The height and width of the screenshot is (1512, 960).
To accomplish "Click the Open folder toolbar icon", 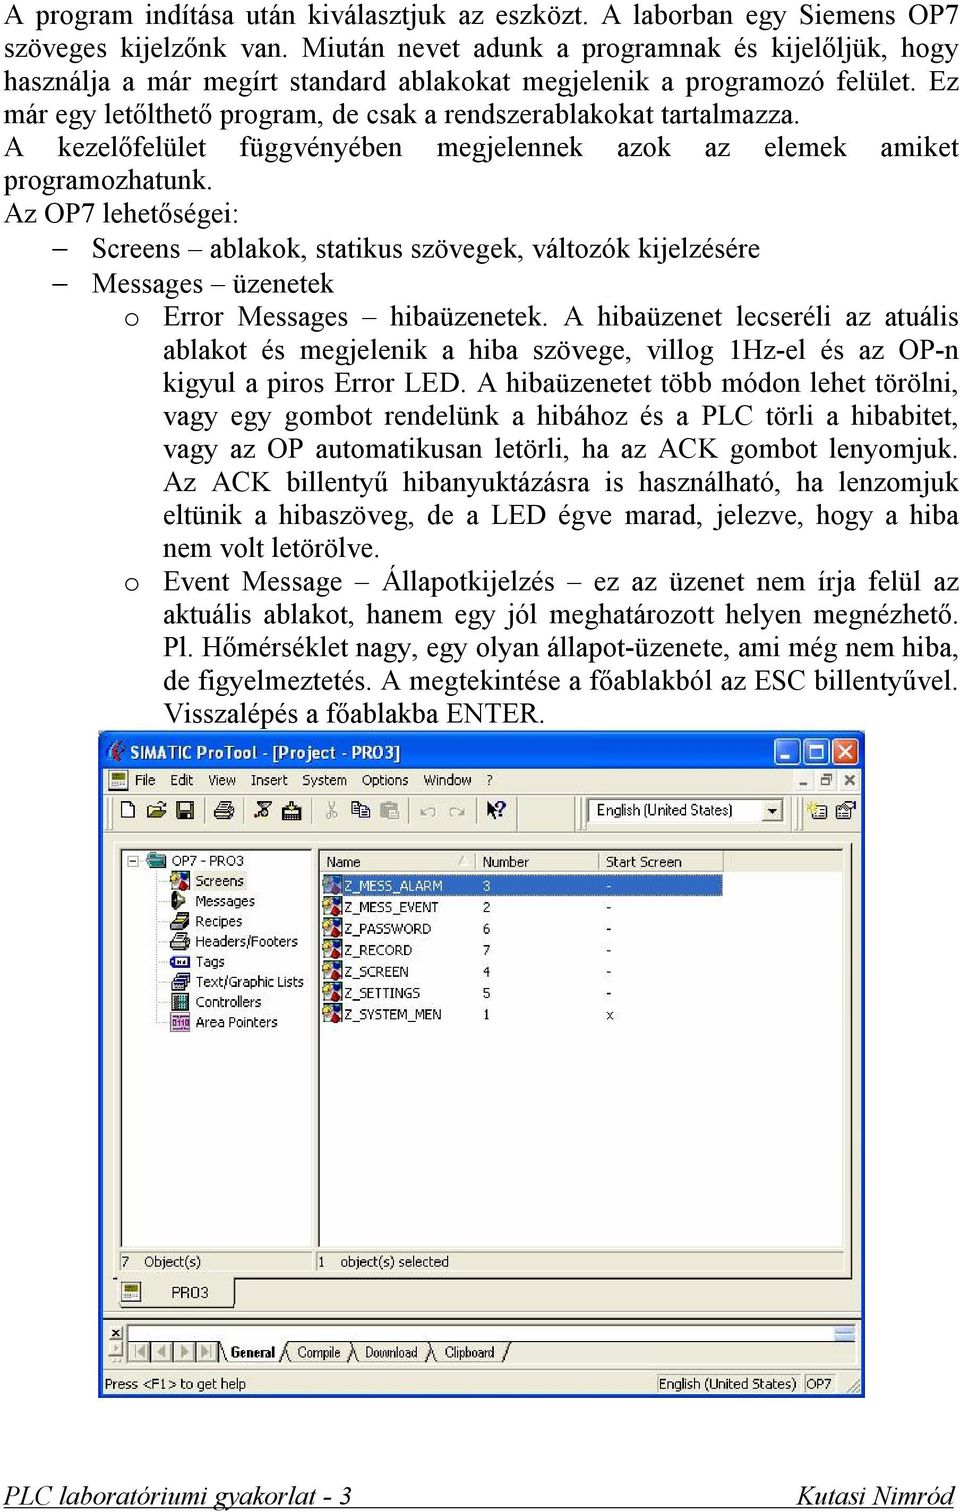I will (x=156, y=810).
